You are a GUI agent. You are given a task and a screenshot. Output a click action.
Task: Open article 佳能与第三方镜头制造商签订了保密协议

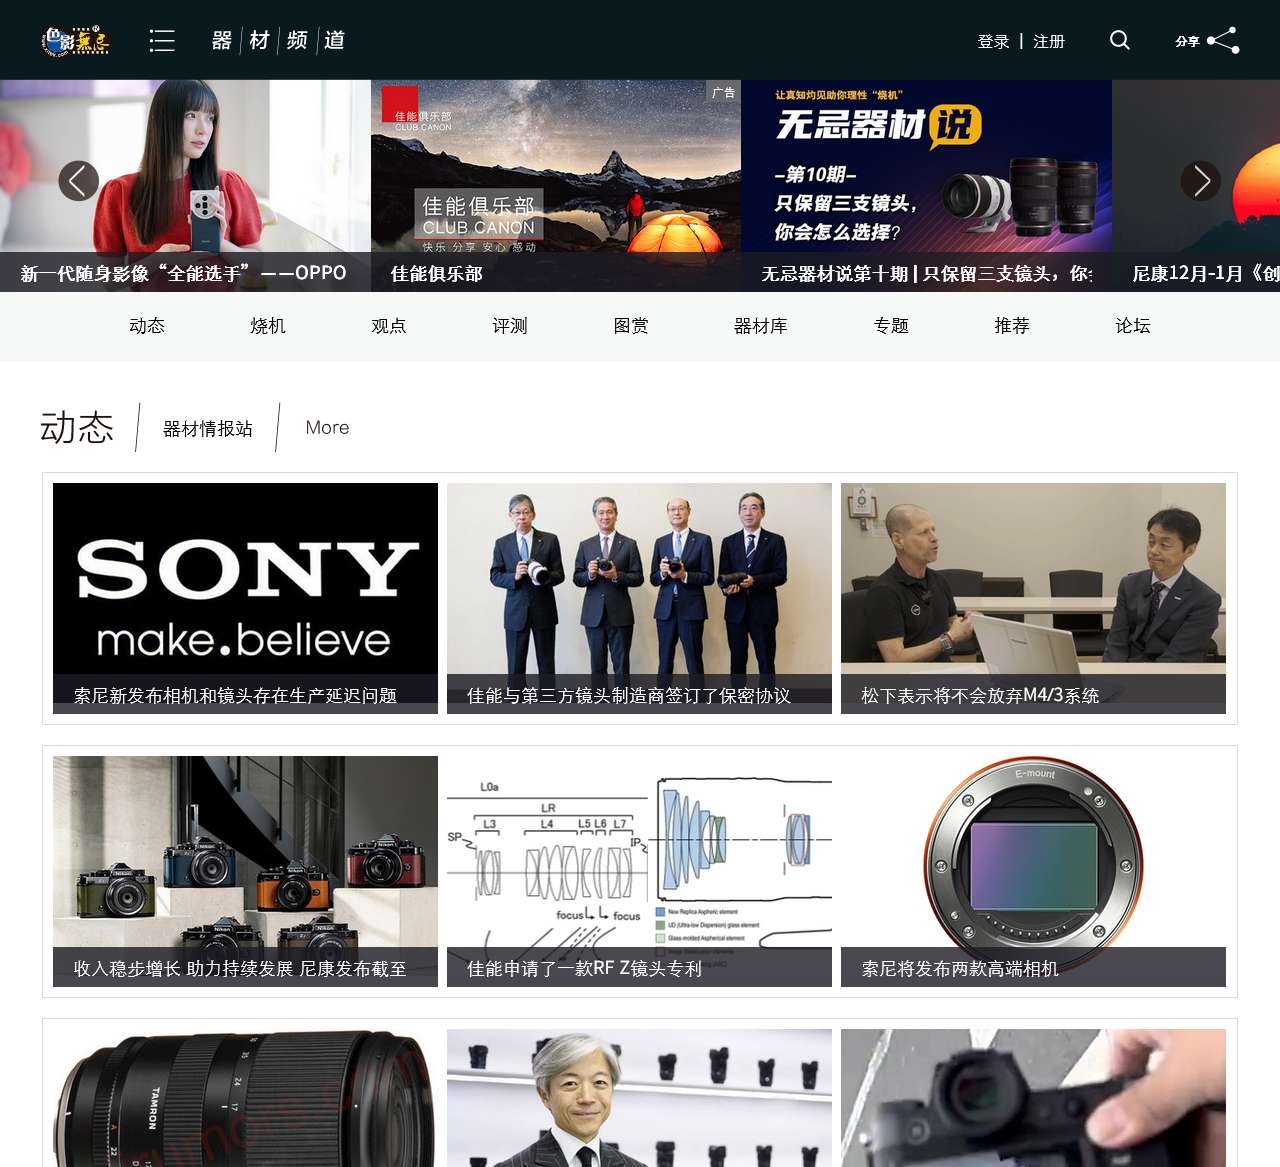(639, 598)
